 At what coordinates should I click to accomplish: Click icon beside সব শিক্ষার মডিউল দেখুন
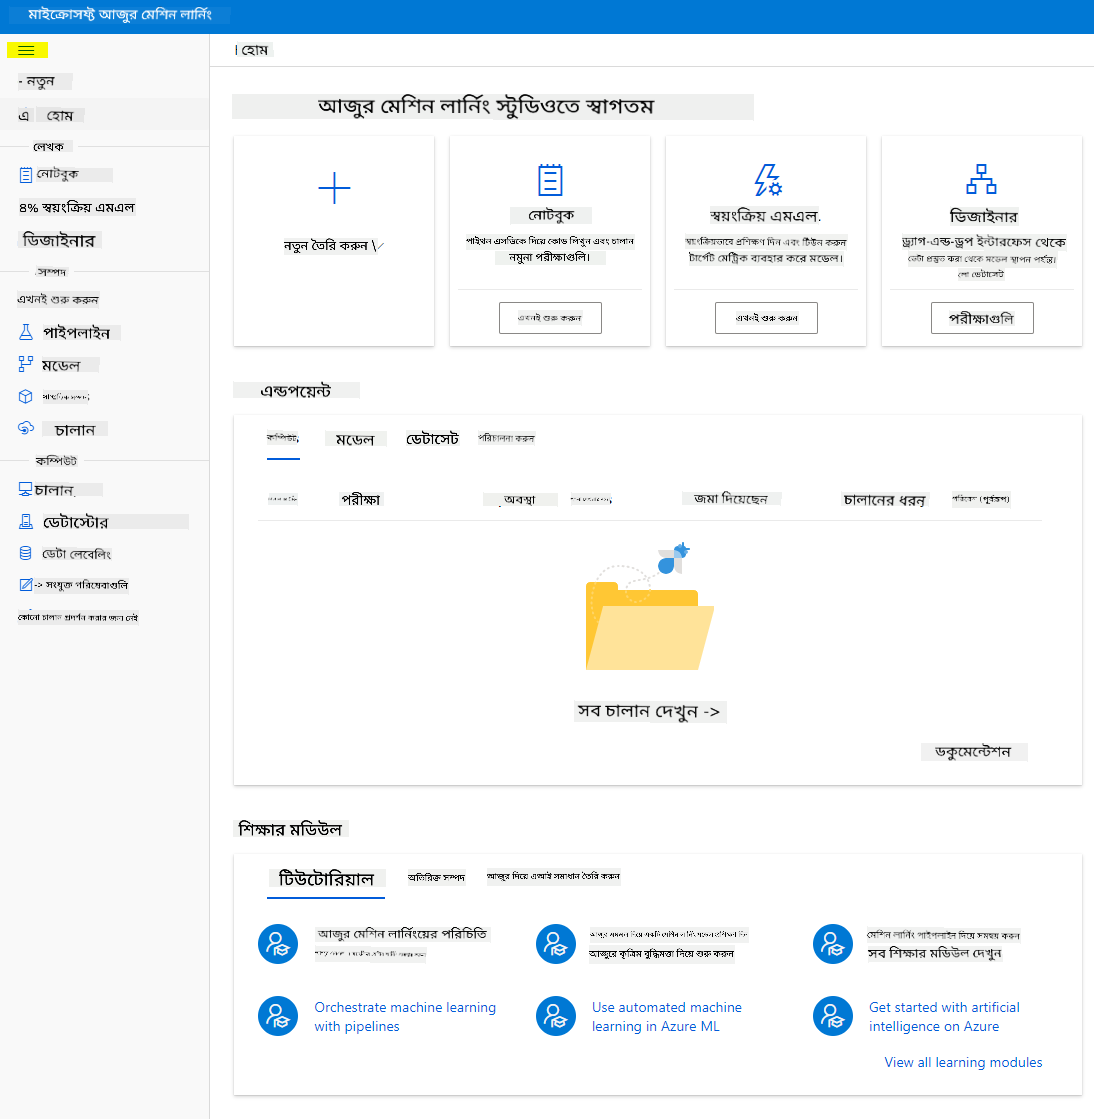tap(833, 944)
